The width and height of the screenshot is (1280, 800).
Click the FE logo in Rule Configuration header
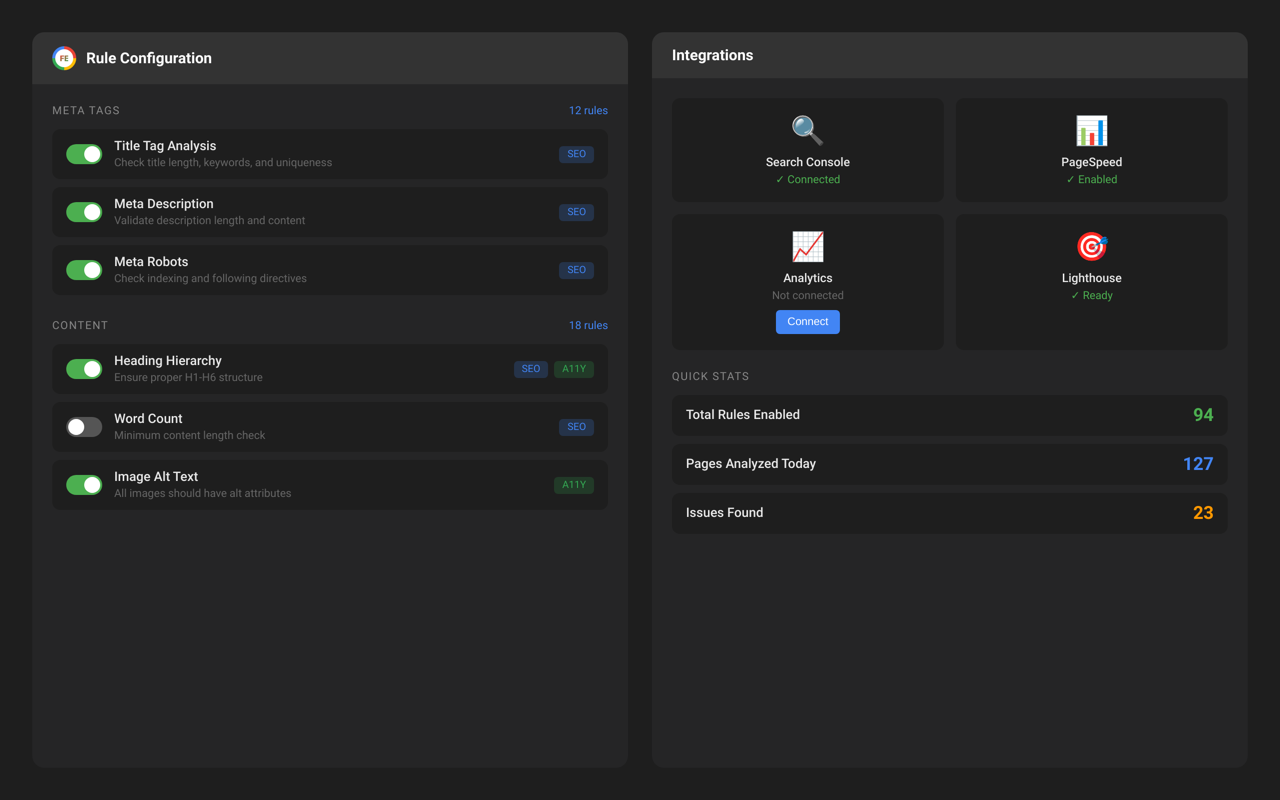(x=64, y=58)
